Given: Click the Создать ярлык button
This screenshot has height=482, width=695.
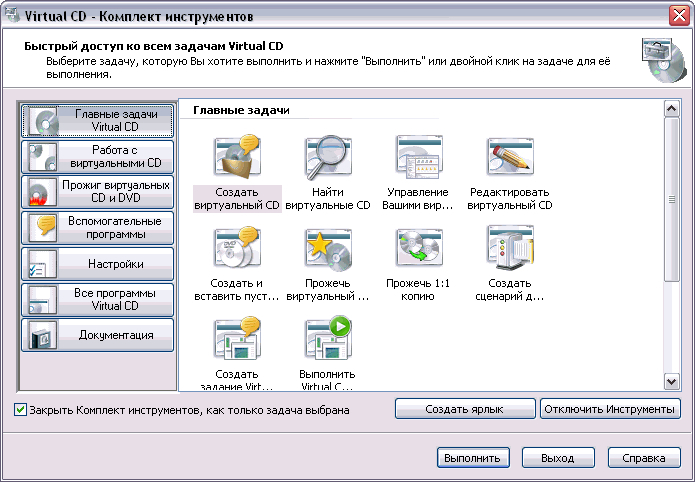Looking at the screenshot, I should click(x=465, y=409).
